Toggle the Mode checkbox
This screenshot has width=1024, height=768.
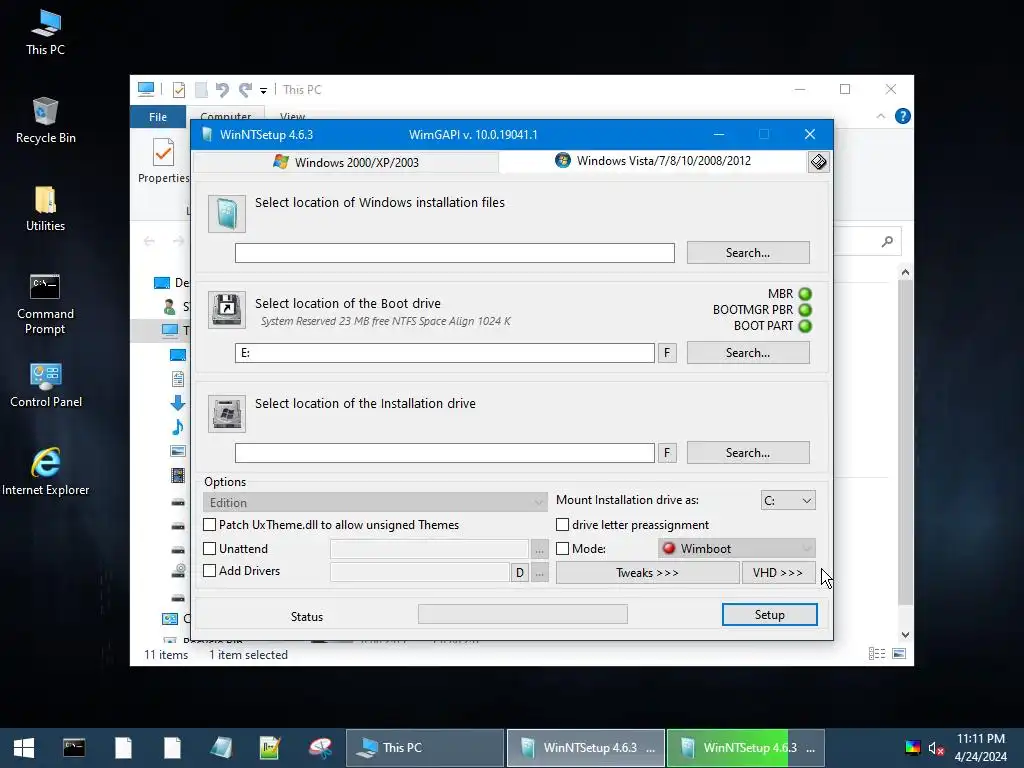[x=562, y=549]
